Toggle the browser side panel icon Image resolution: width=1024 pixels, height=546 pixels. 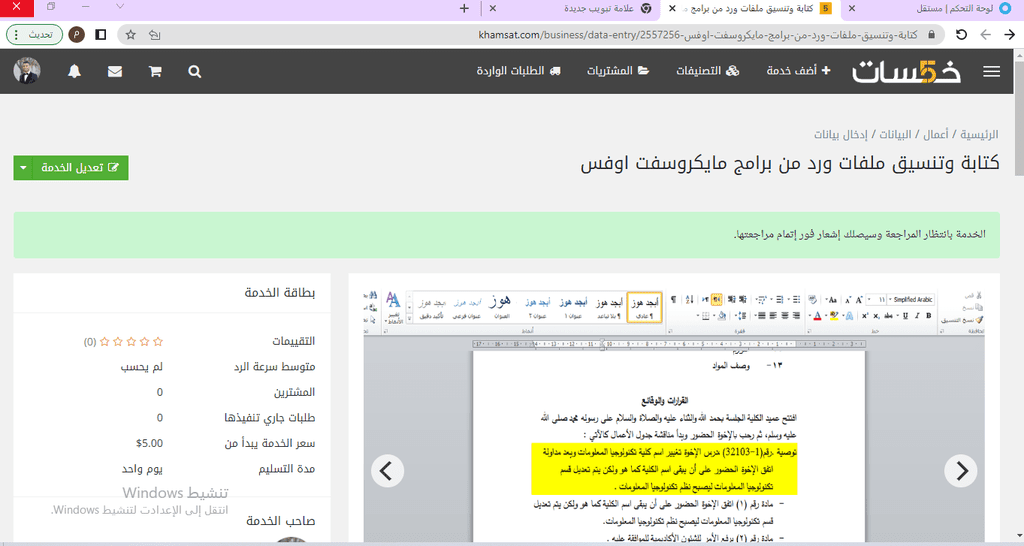[x=101, y=35]
